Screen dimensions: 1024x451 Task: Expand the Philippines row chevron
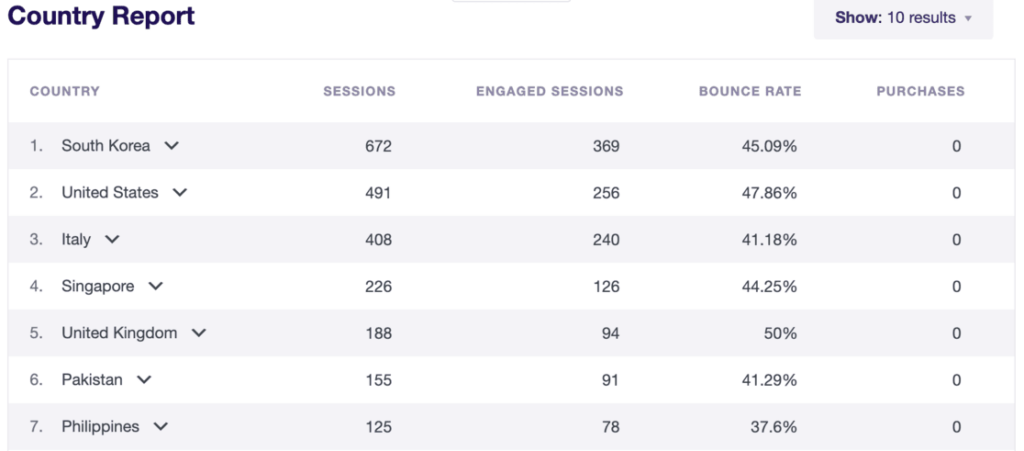(x=161, y=427)
